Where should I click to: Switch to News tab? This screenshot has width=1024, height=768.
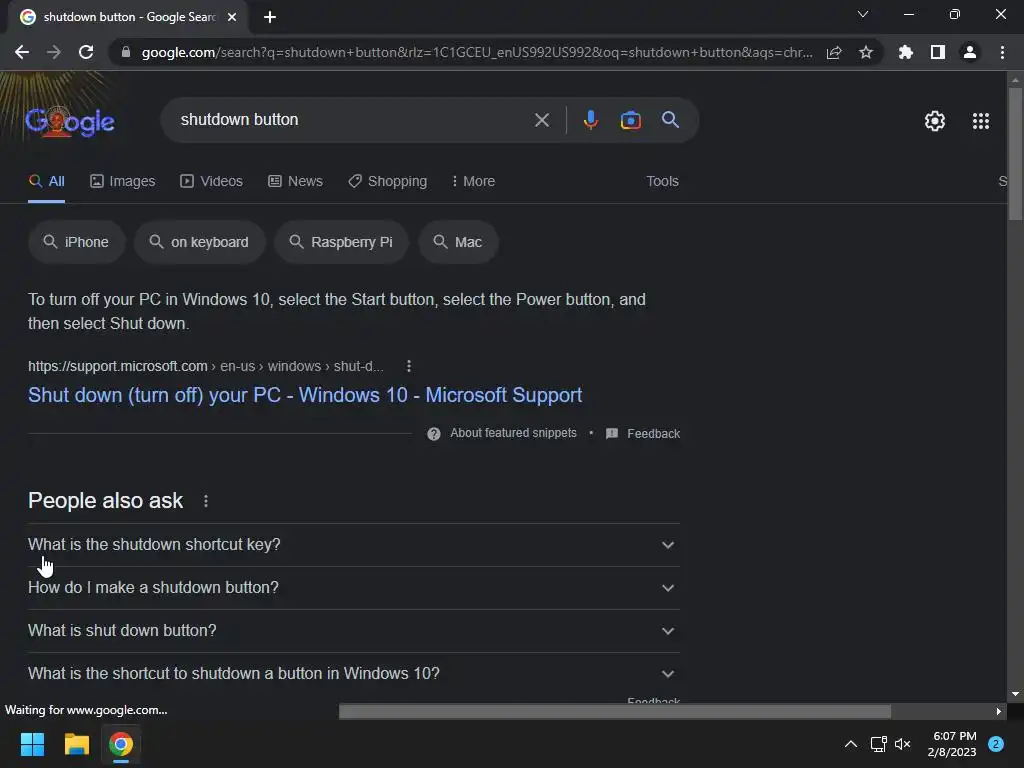[295, 182]
